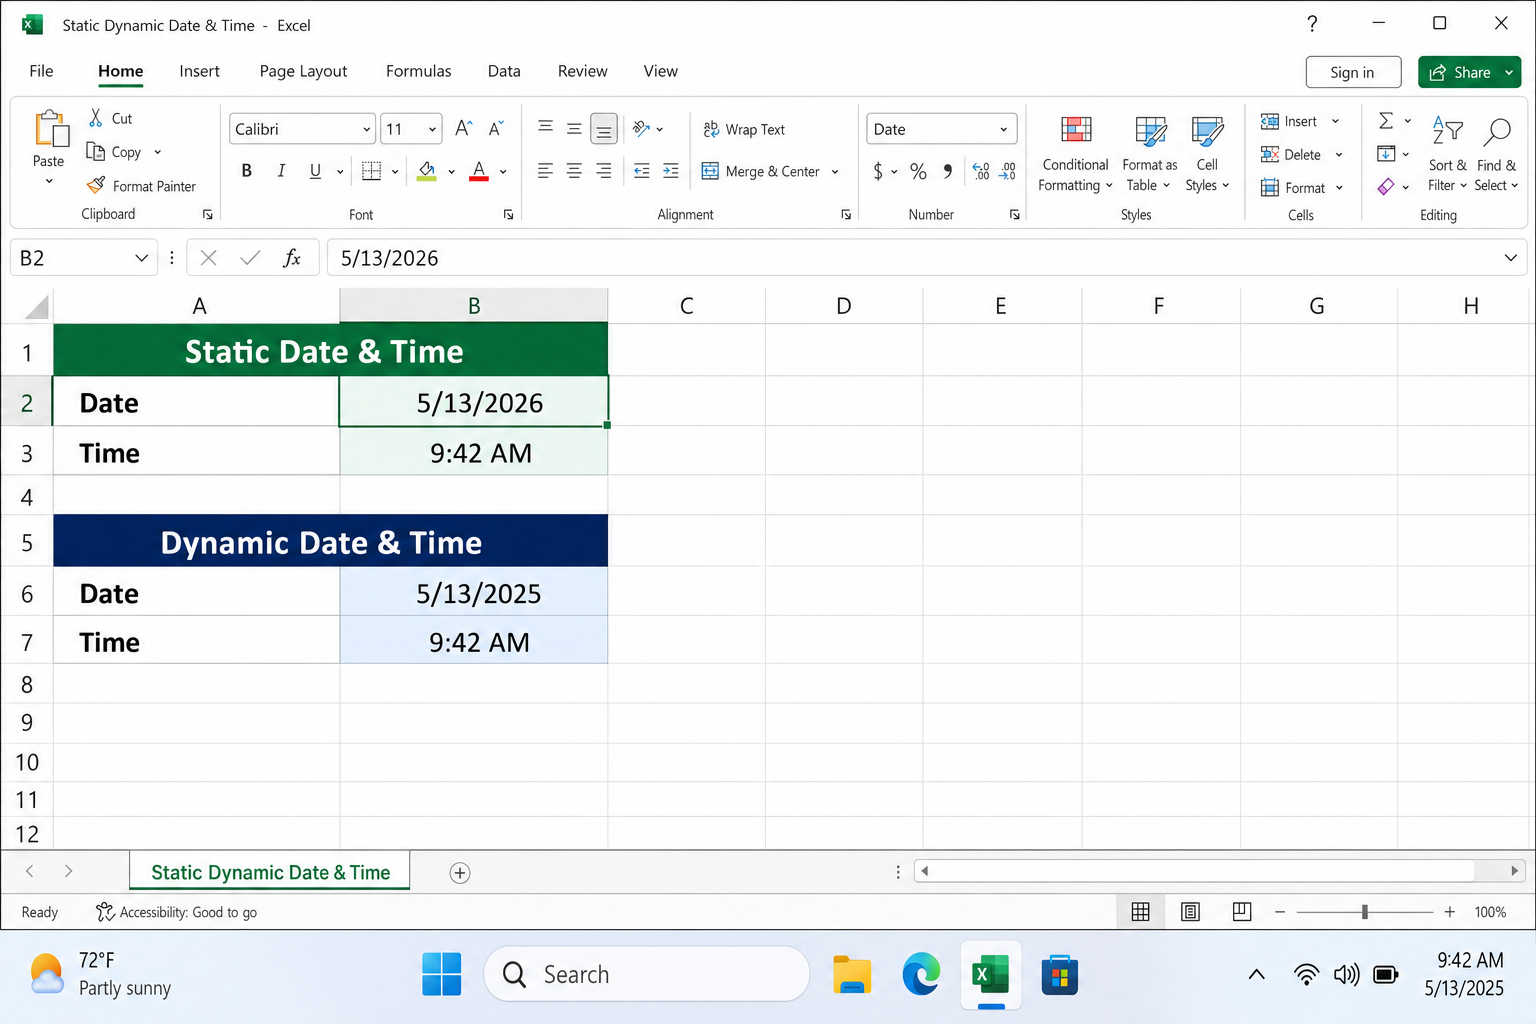Image resolution: width=1536 pixels, height=1024 pixels.
Task: Select cell B6 showing 5/13/2025
Action: (x=474, y=594)
